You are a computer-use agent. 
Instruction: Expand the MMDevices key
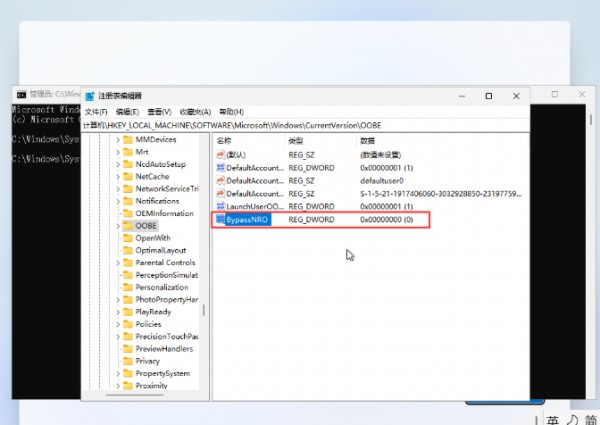tap(118, 140)
